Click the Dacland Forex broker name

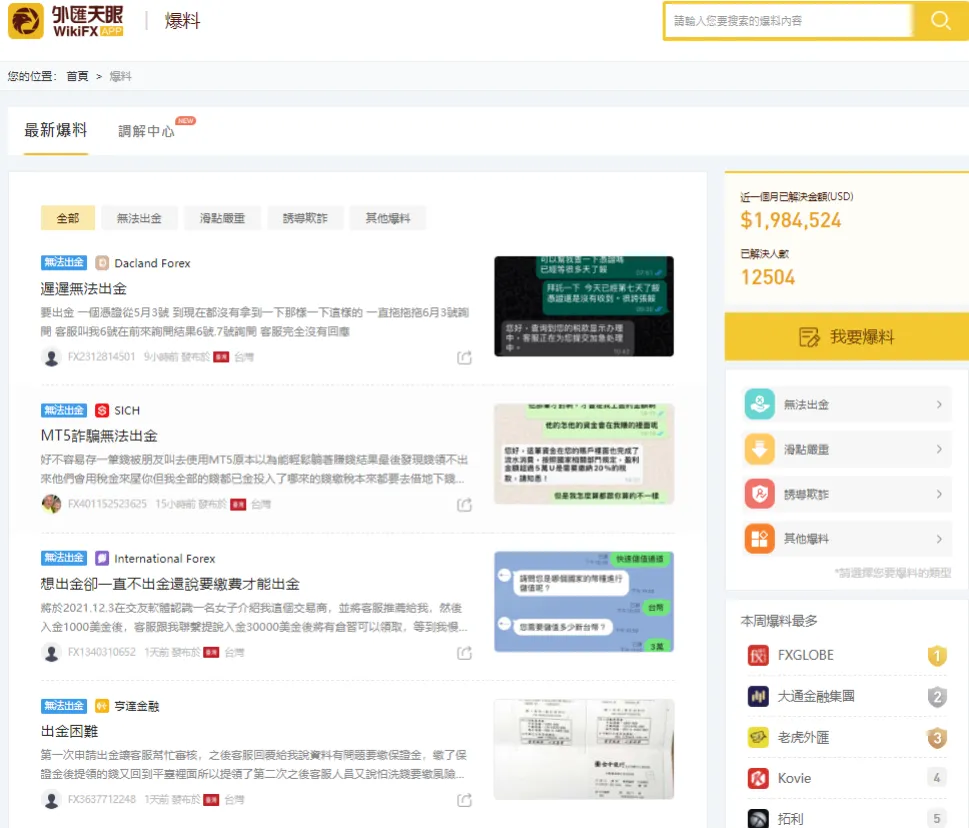point(153,263)
